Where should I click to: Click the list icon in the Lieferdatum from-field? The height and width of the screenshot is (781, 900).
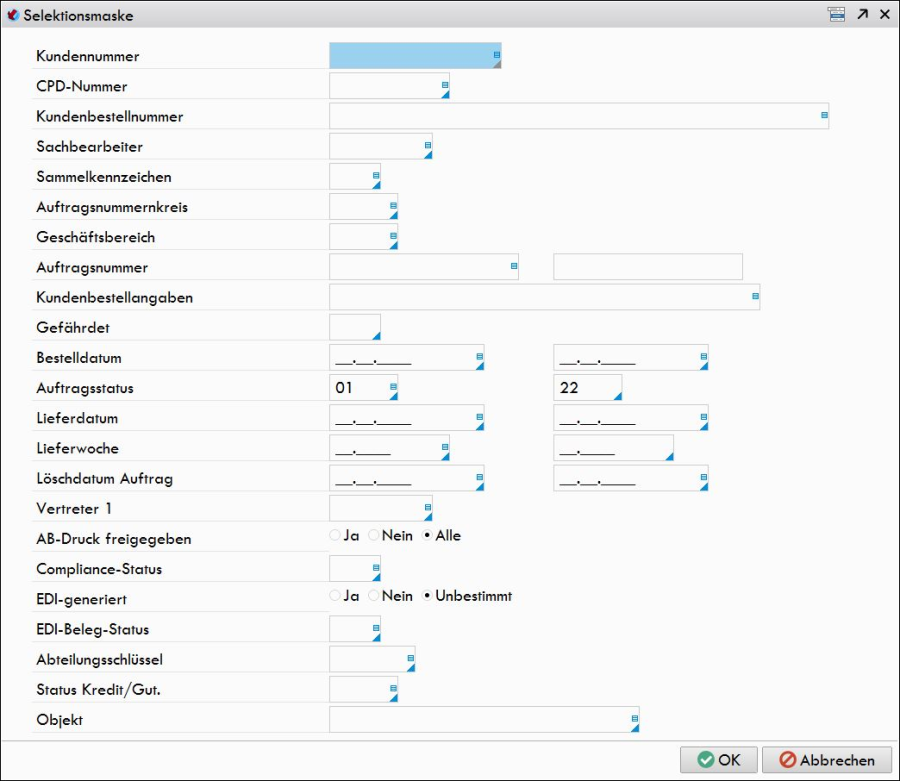click(x=479, y=417)
